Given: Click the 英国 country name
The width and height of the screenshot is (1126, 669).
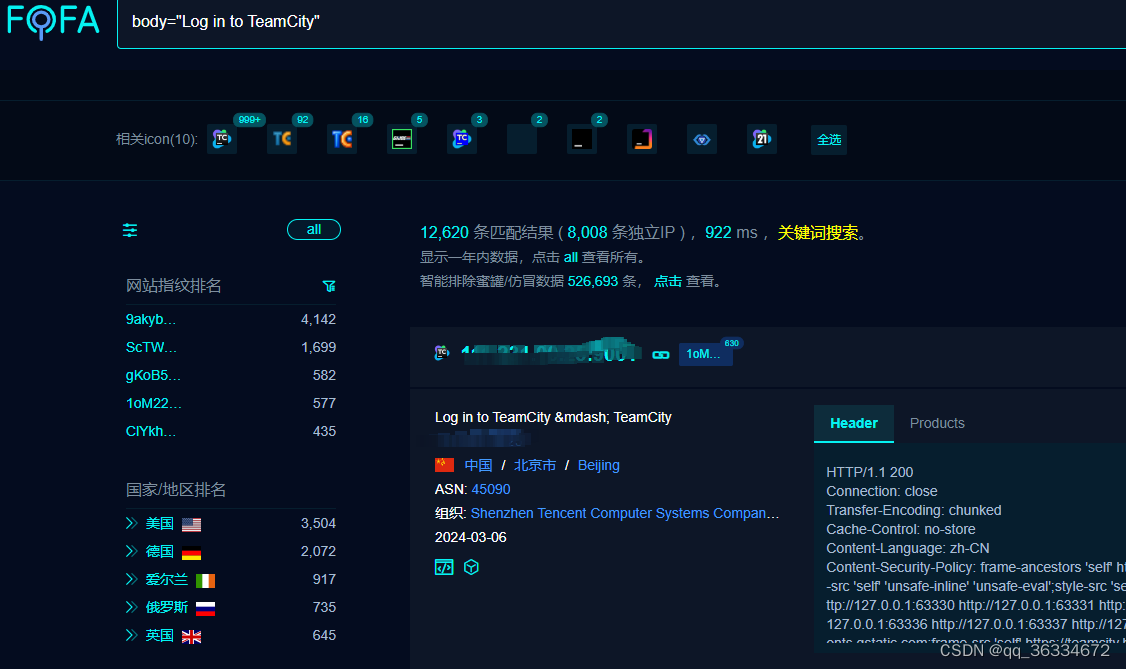Looking at the screenshot, I should 159,635.
